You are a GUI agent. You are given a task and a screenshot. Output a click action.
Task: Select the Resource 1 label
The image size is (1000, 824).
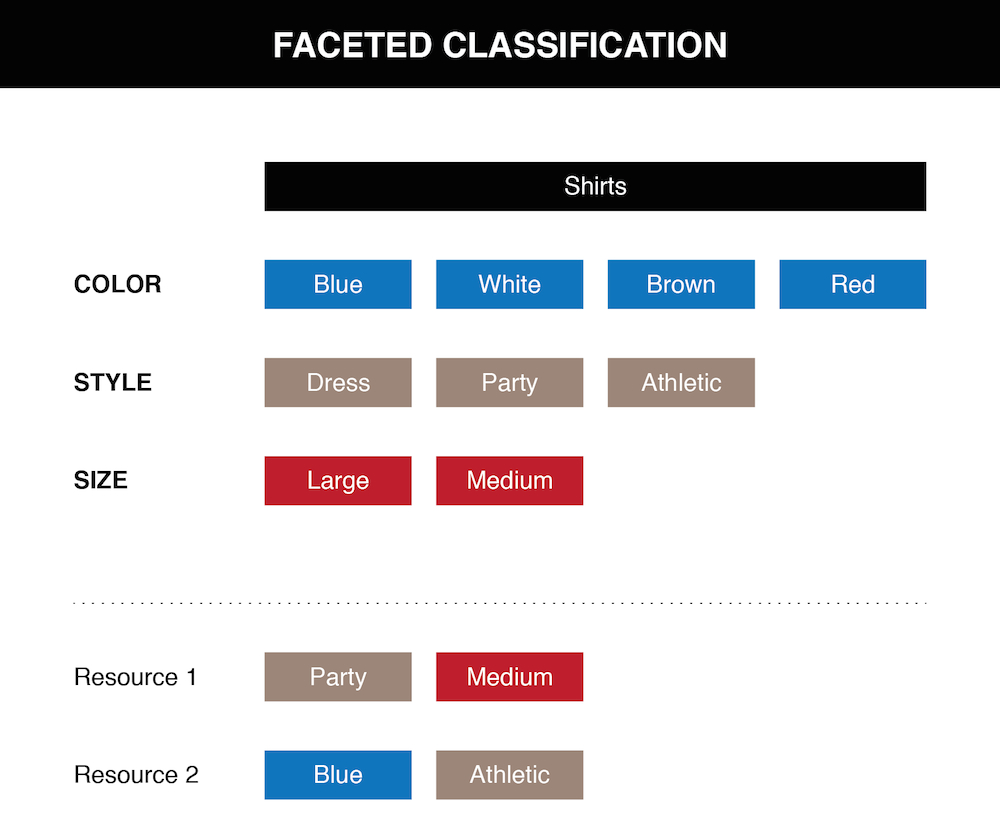point(136,677)
